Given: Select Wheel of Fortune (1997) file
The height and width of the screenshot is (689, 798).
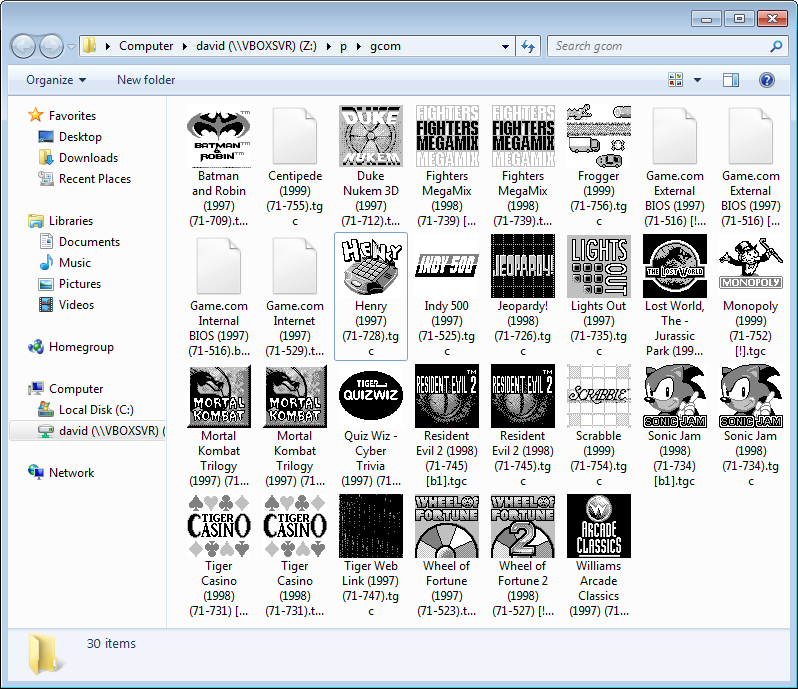Looking at the screenshot, I should [446, 556].
